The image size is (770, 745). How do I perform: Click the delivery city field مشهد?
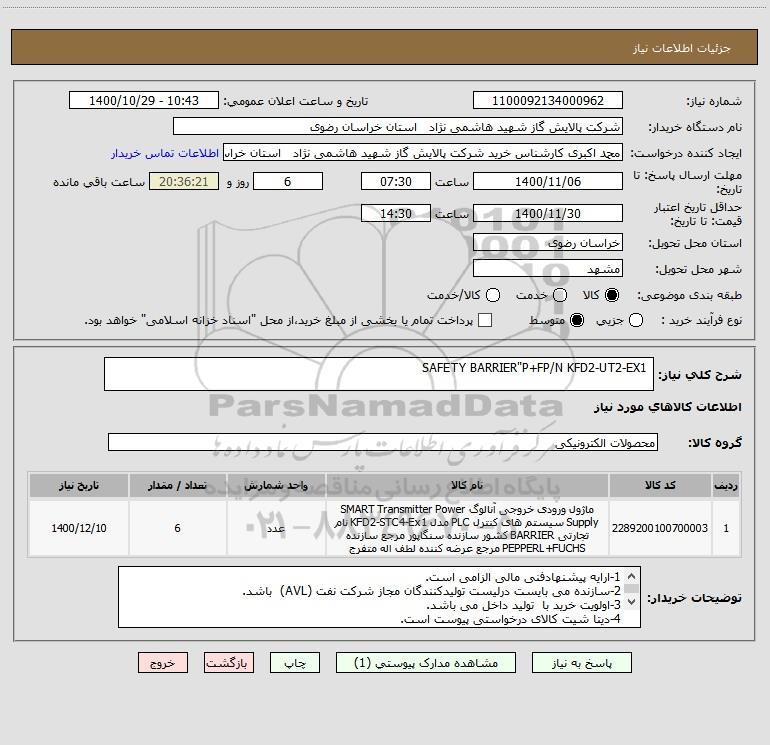(548, 268)
